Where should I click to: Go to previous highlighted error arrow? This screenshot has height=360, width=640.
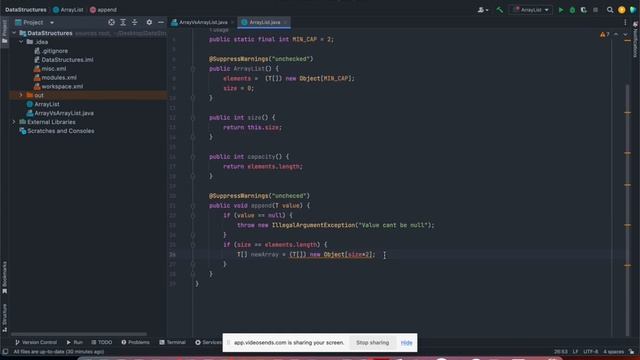616,35
